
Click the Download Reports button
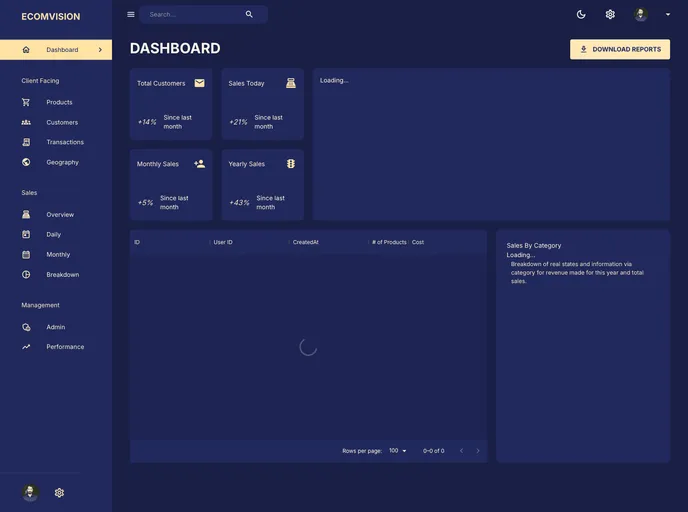click(x=620, y=49)
